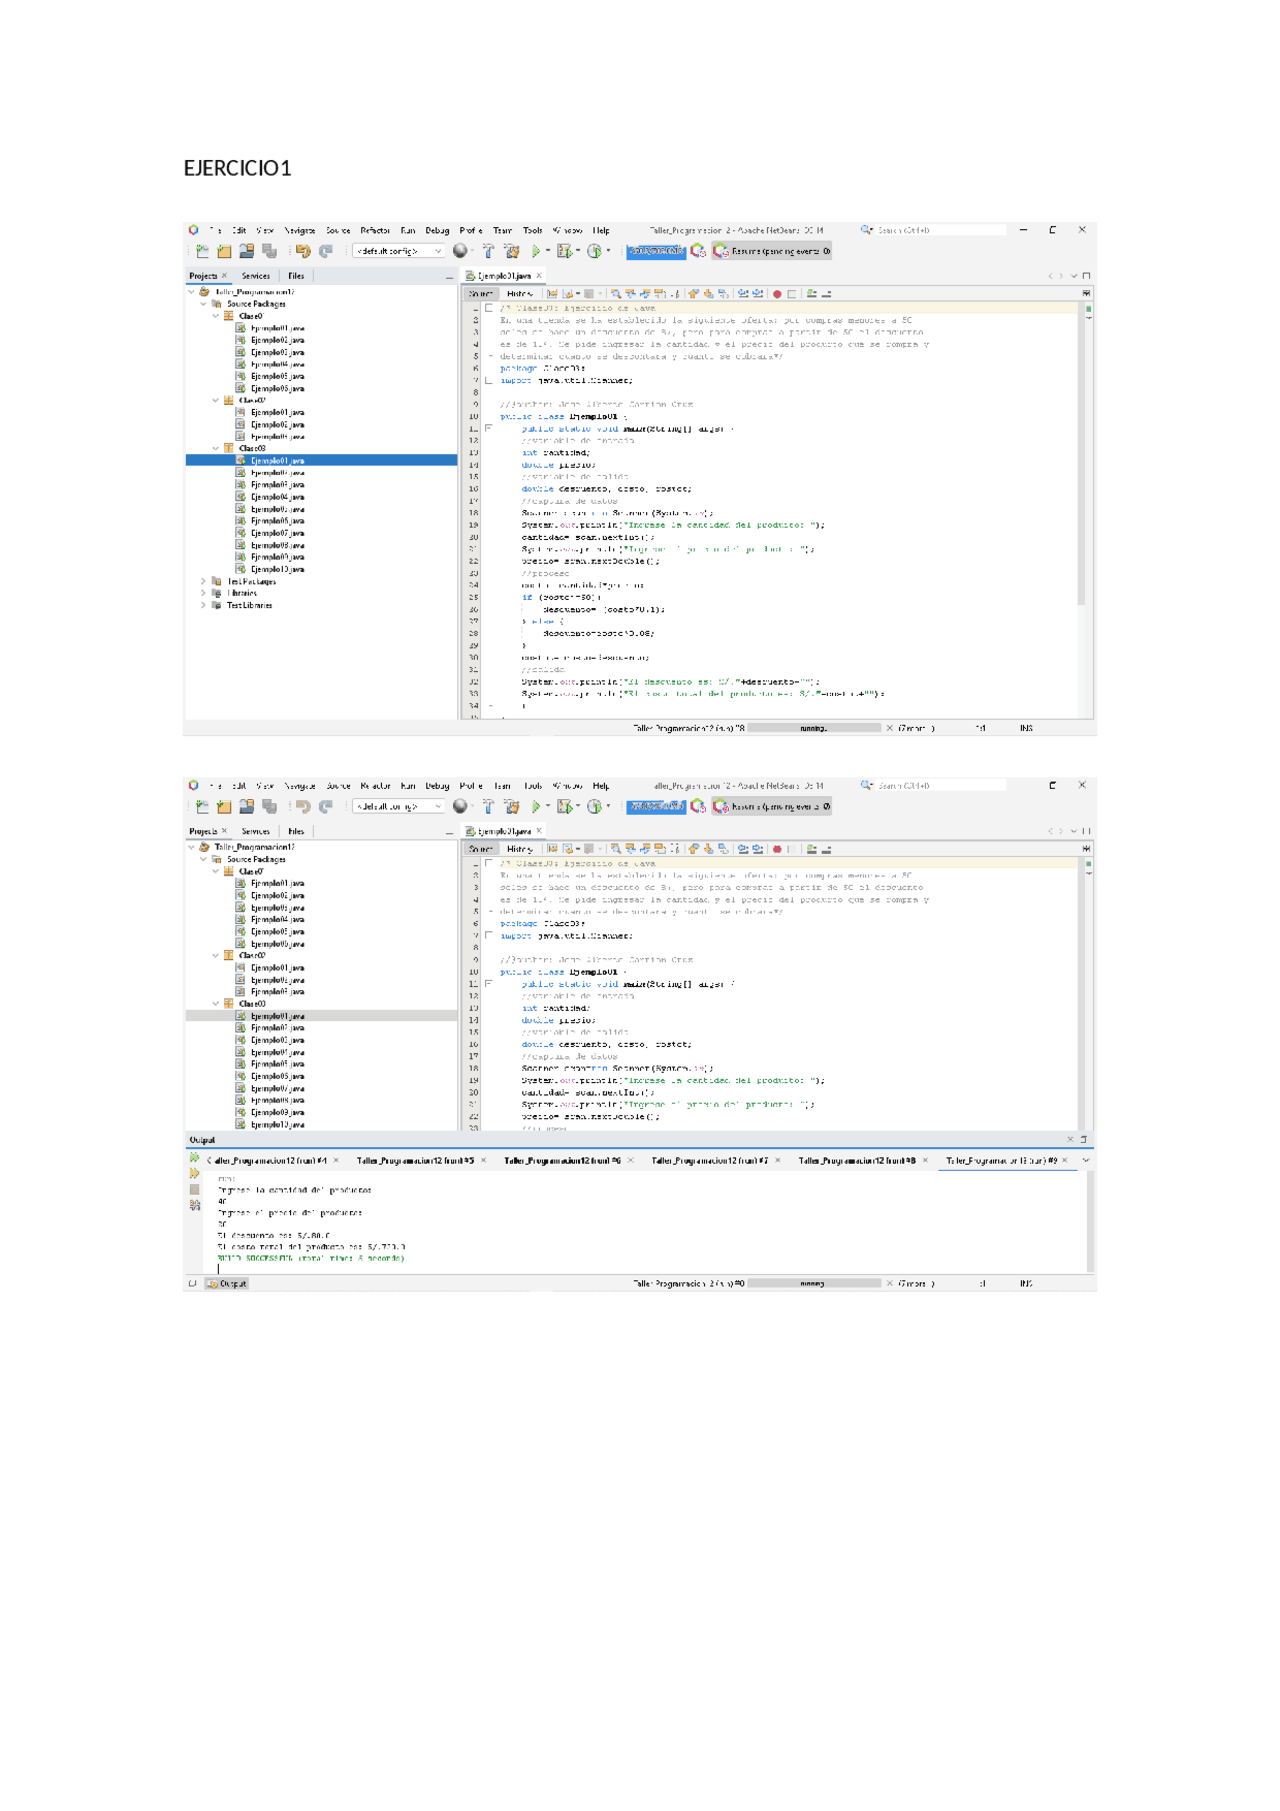Expand the Test Packages tree node
Image resolution: width=1280 pixels, height=1811 pixels.
coord(203,581)
